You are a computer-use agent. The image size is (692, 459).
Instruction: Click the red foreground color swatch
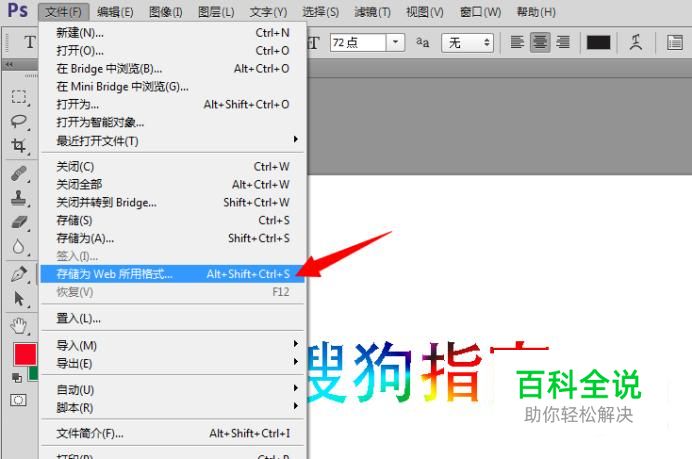point(25,354)
